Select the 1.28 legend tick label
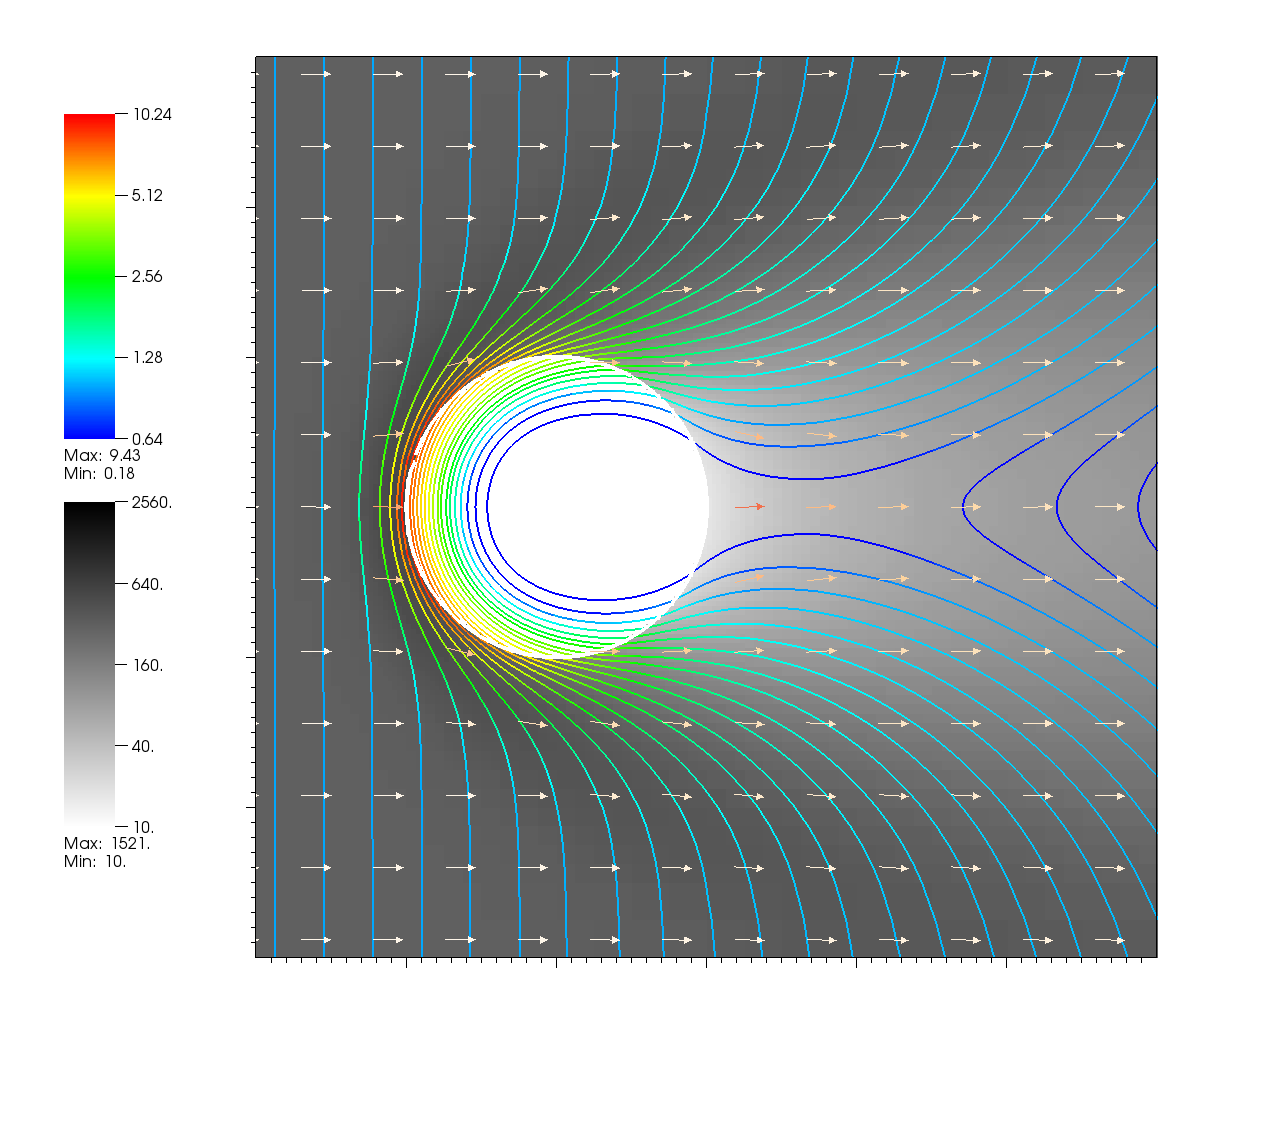 coord(147,358)
